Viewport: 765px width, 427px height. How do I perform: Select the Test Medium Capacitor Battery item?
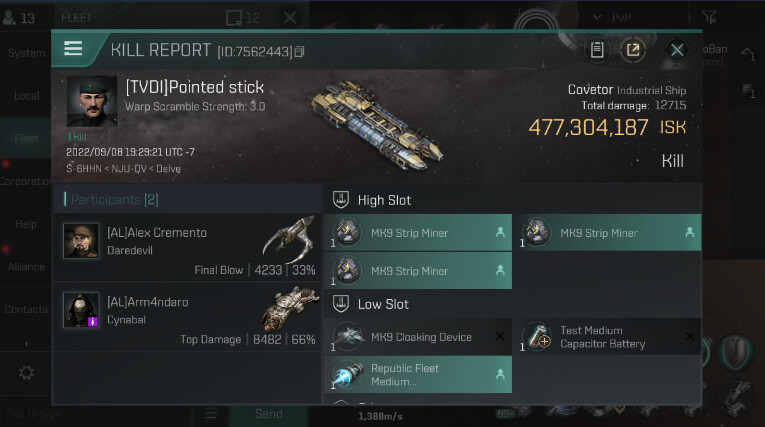[606, 337]
